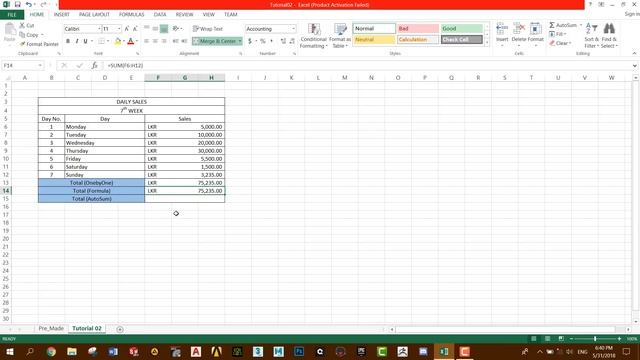Open the font size dropdown showing 11
The width and height of the screenshot is (640, 360).
click(119, 29)
